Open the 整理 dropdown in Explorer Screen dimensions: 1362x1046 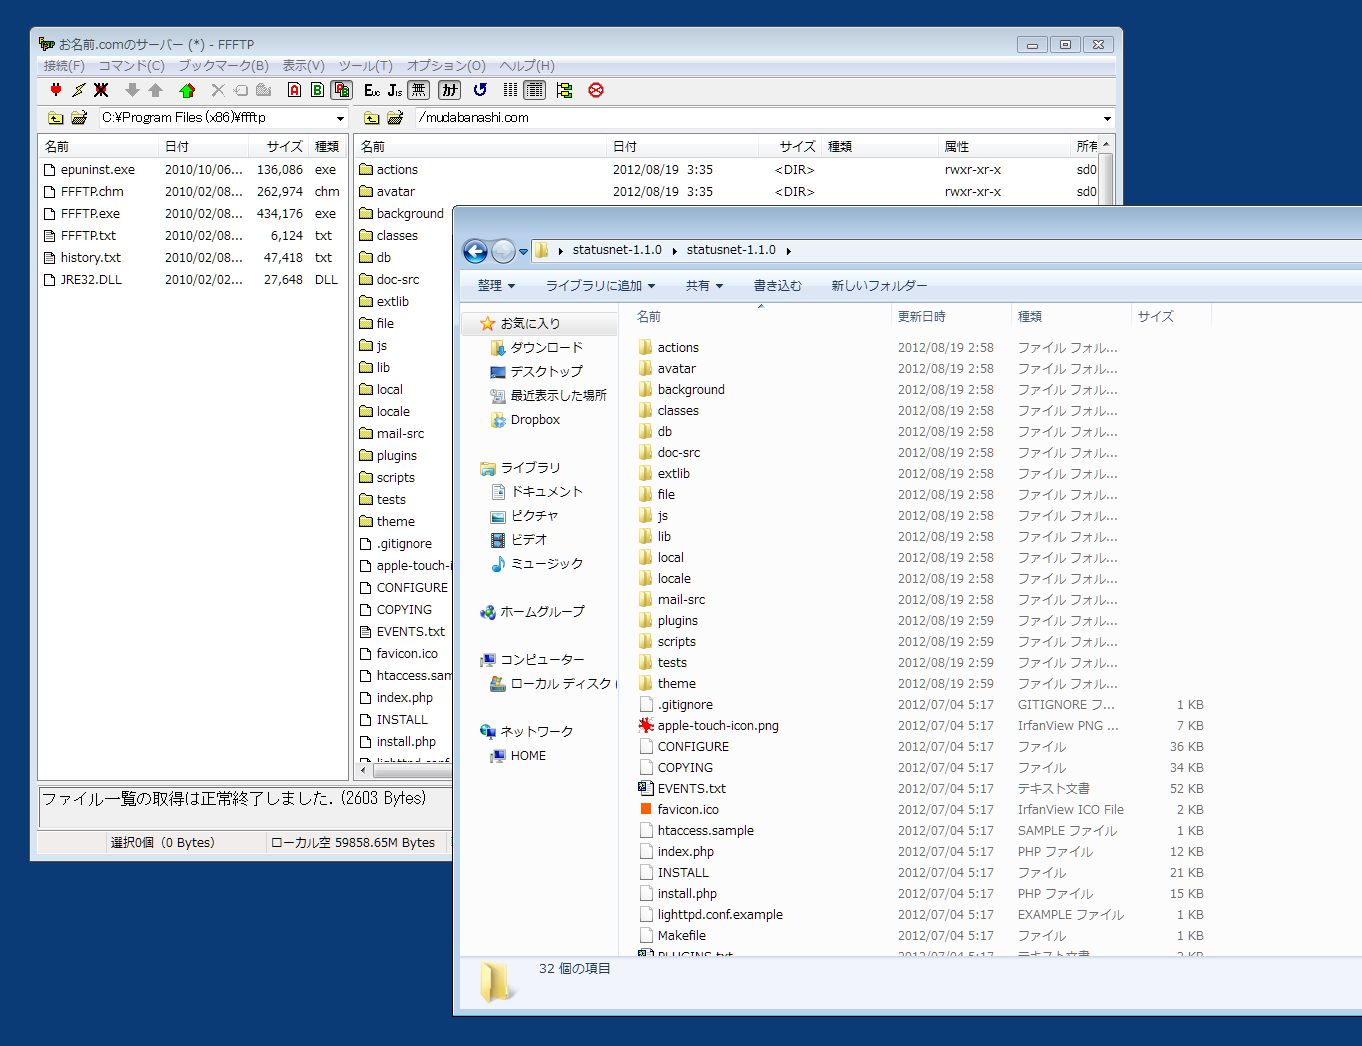(496, 286)
